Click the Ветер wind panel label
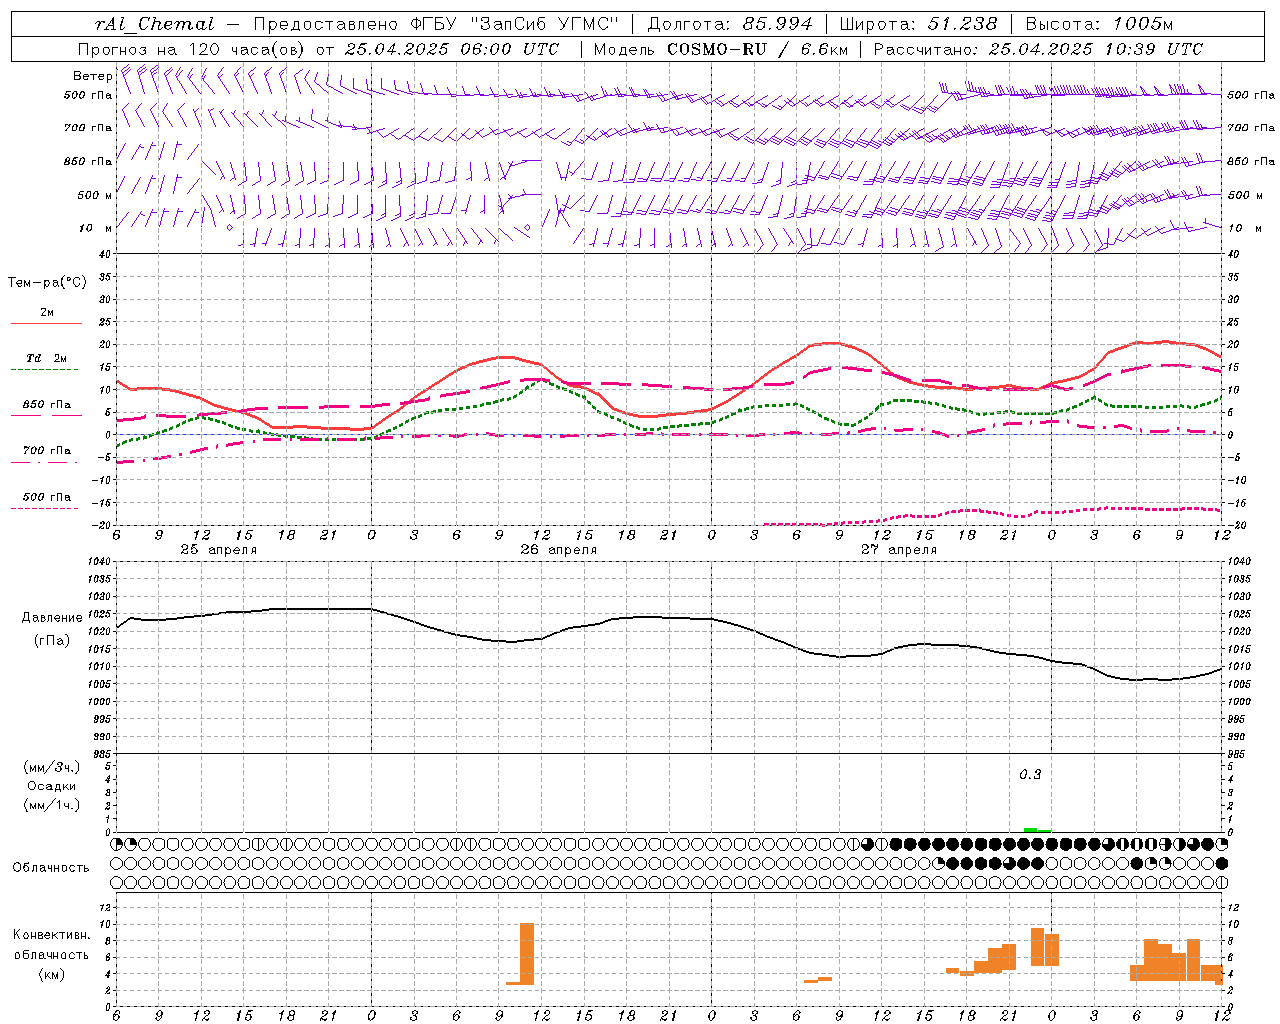Viewport: 1280px width, 1024px height. pos(92,76)
